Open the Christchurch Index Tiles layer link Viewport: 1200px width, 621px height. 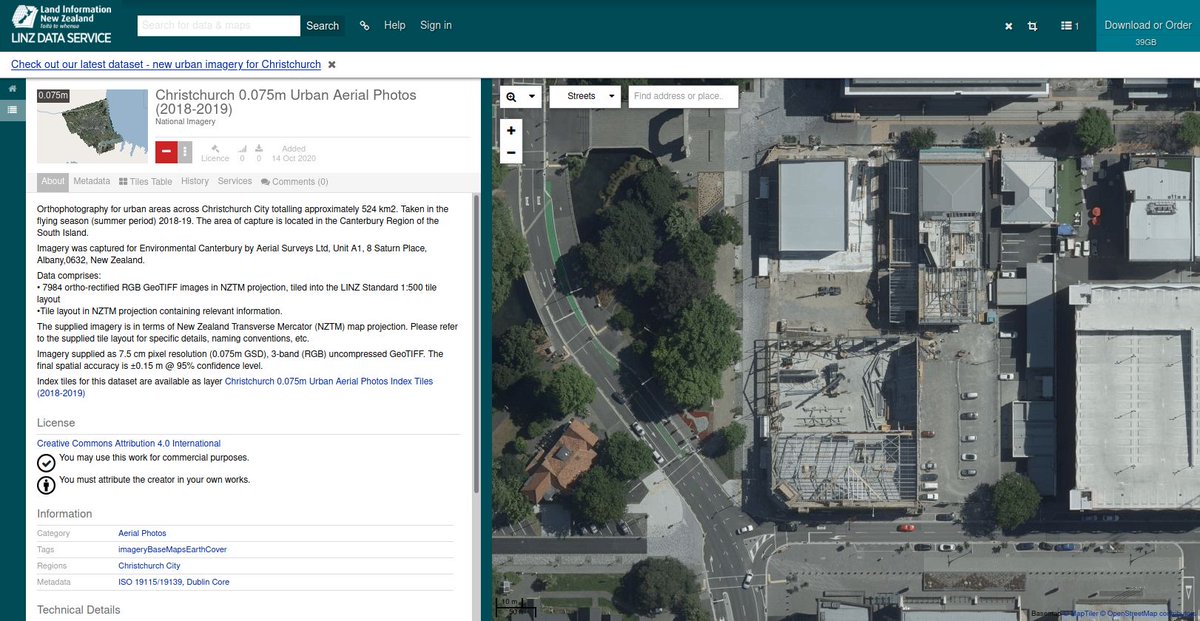pyautogui.click(x=235, y=388)
